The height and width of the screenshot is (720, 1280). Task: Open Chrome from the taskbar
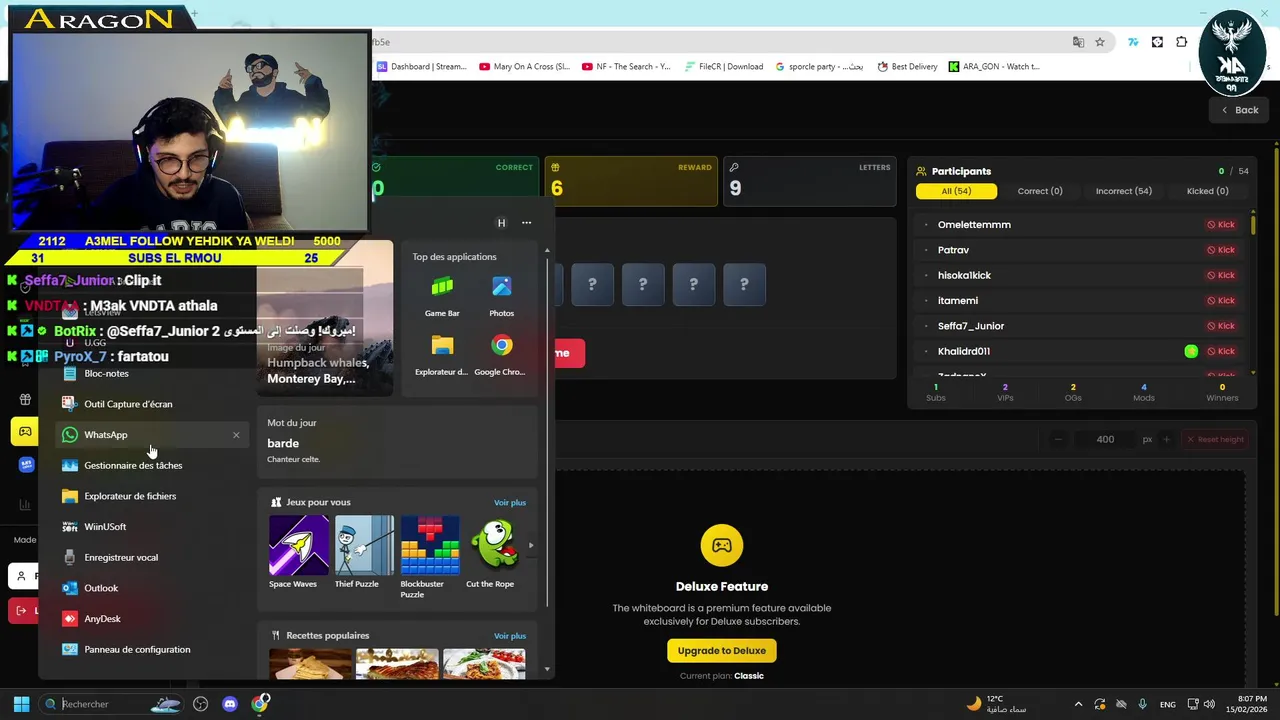coord(260,704)
